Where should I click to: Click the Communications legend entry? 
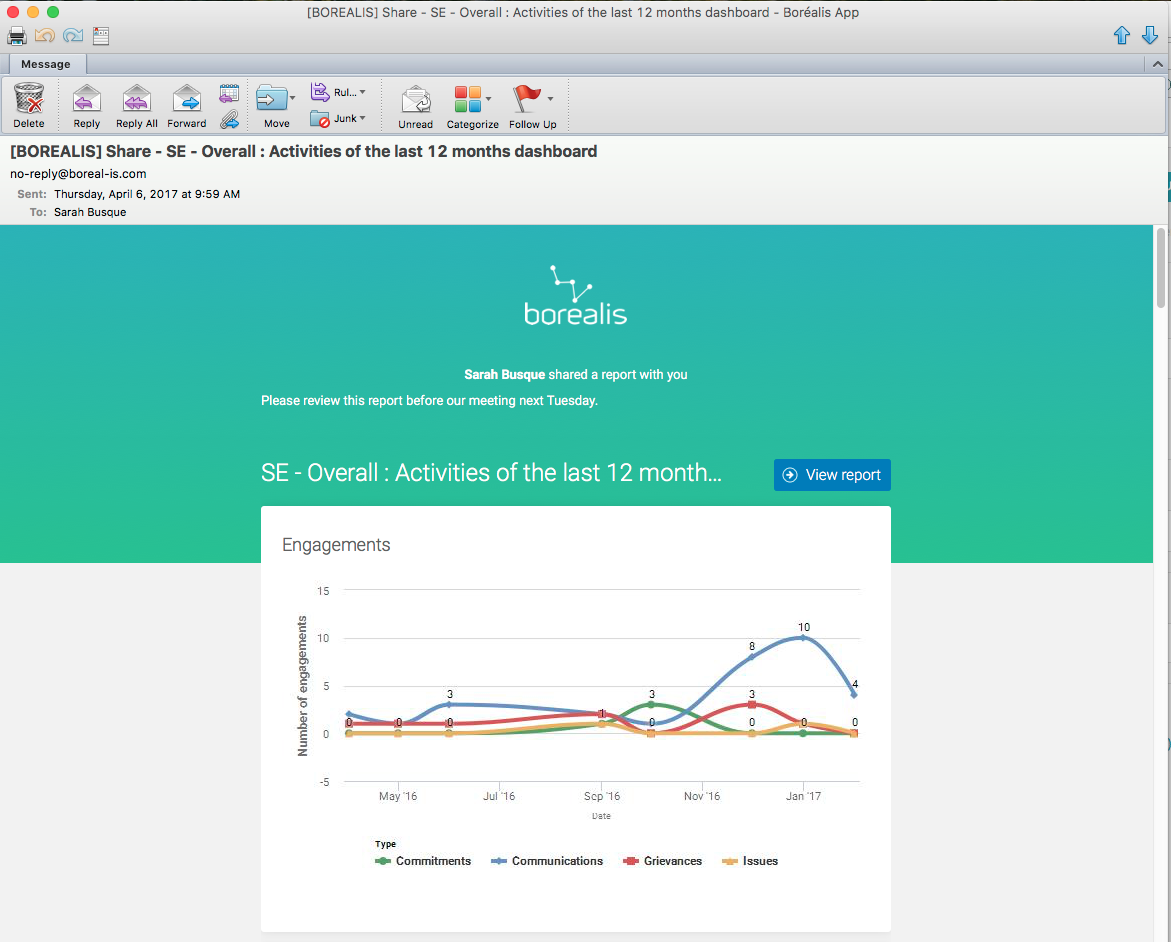547,861
